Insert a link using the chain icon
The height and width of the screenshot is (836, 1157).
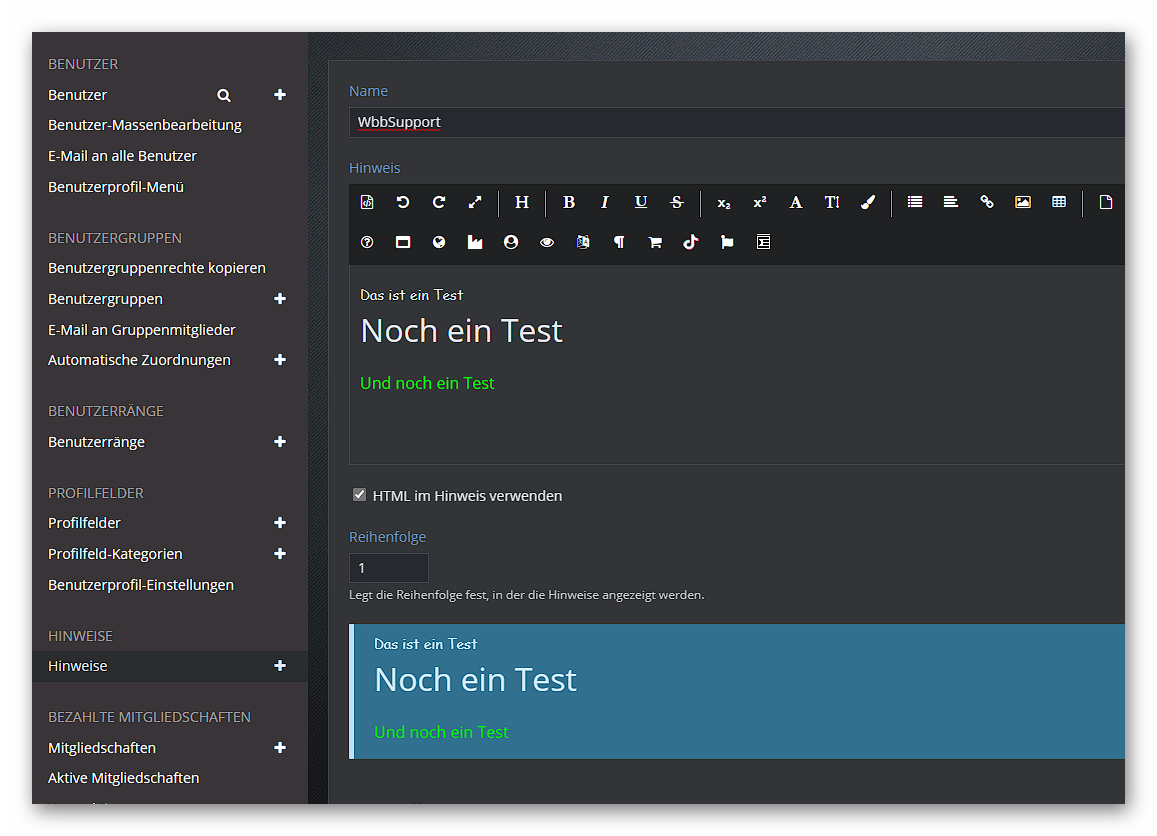tap(987, 202)
